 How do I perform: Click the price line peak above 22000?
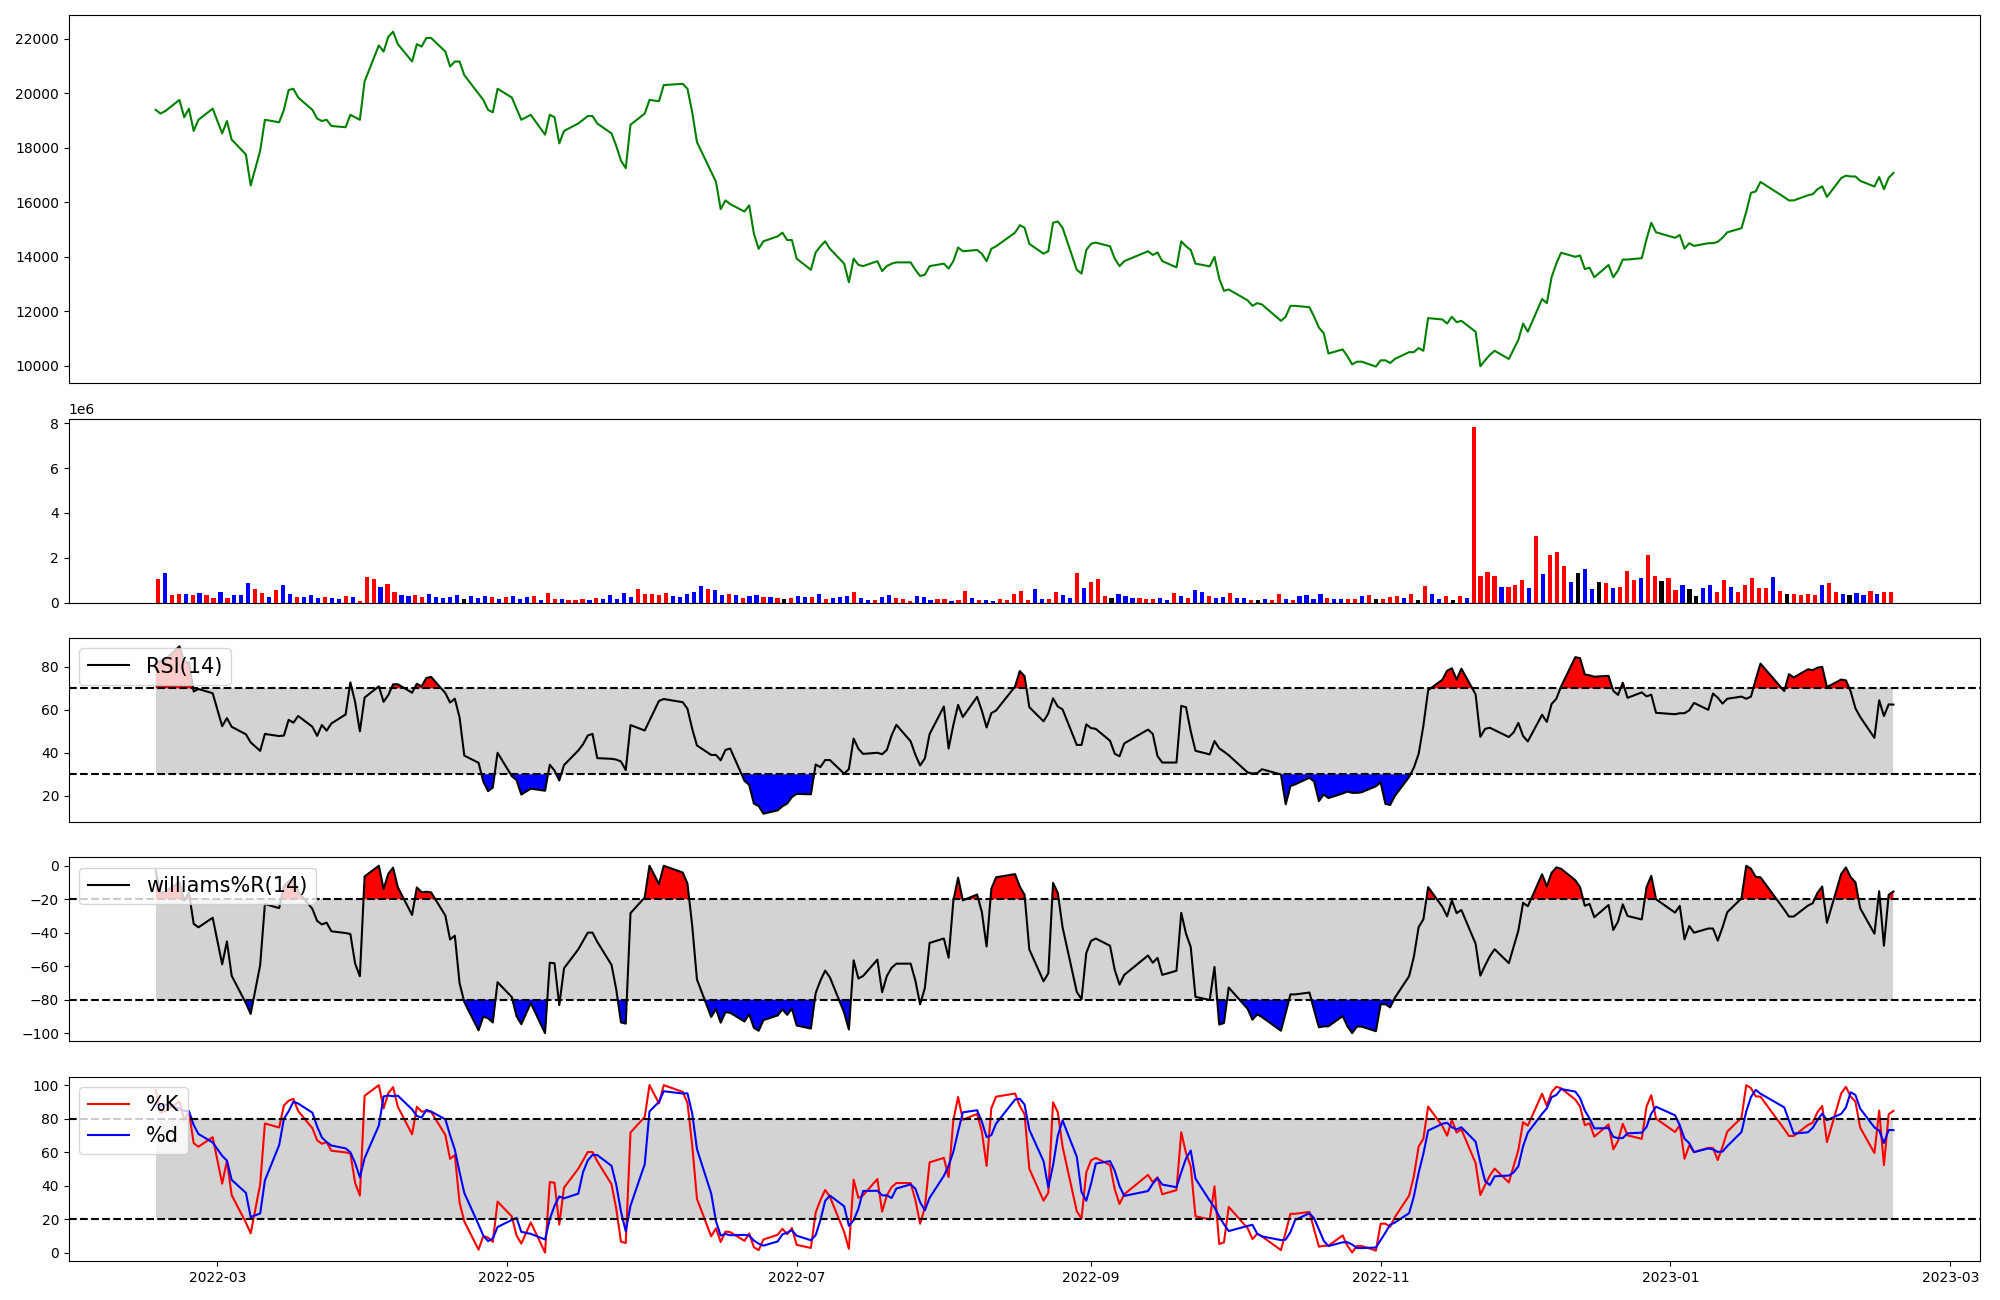(x=392, y=33)
